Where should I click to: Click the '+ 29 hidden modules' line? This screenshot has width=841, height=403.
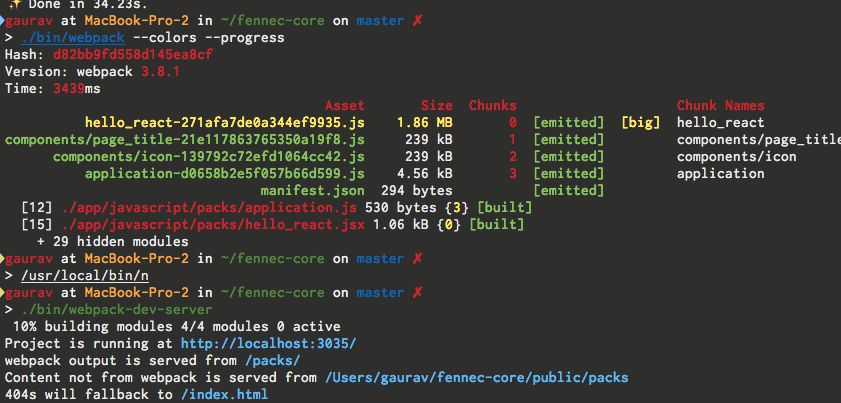coord(113,242)
